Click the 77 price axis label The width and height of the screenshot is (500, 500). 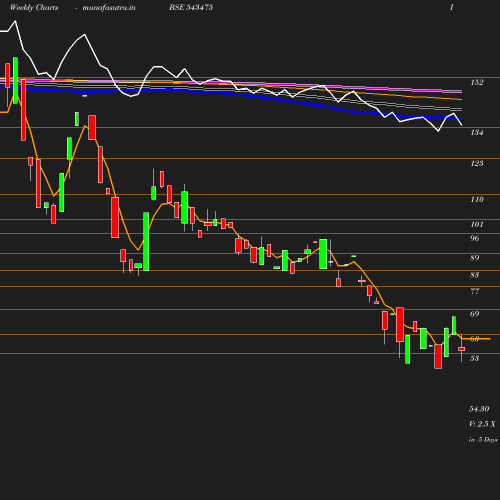[475, 291]
